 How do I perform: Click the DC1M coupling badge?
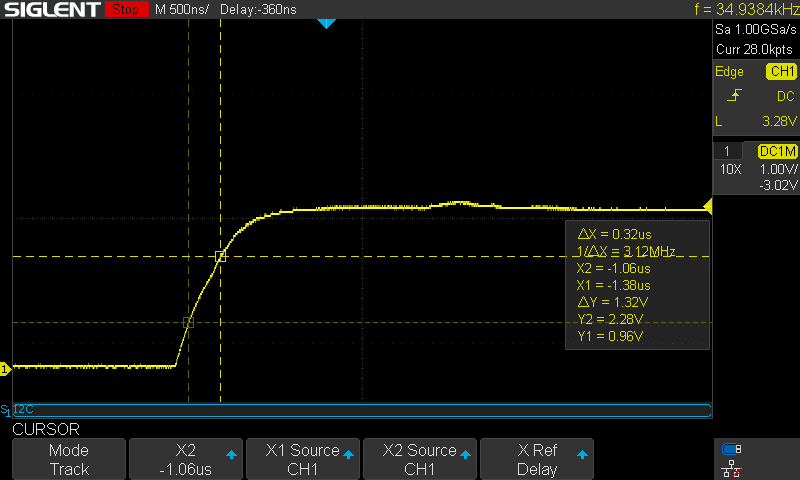pos(778,151)
